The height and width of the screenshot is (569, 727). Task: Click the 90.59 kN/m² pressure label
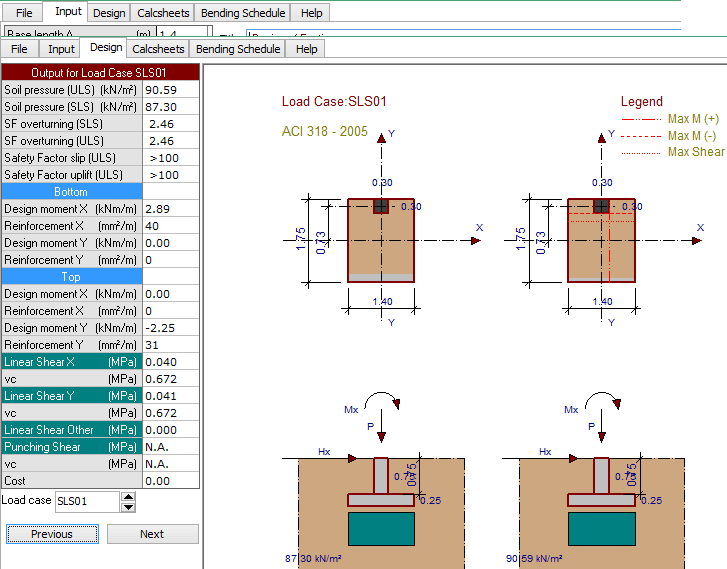[534, 558]
